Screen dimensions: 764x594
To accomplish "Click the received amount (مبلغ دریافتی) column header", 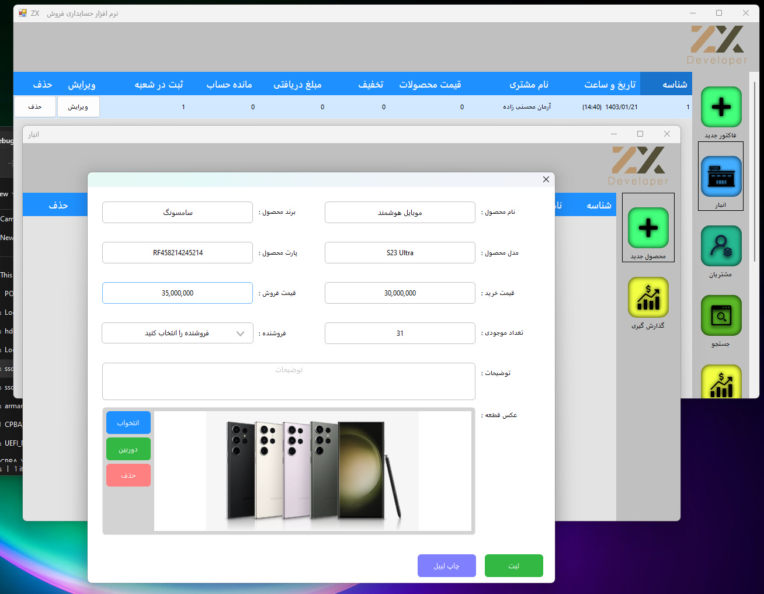I will [297, 85].
